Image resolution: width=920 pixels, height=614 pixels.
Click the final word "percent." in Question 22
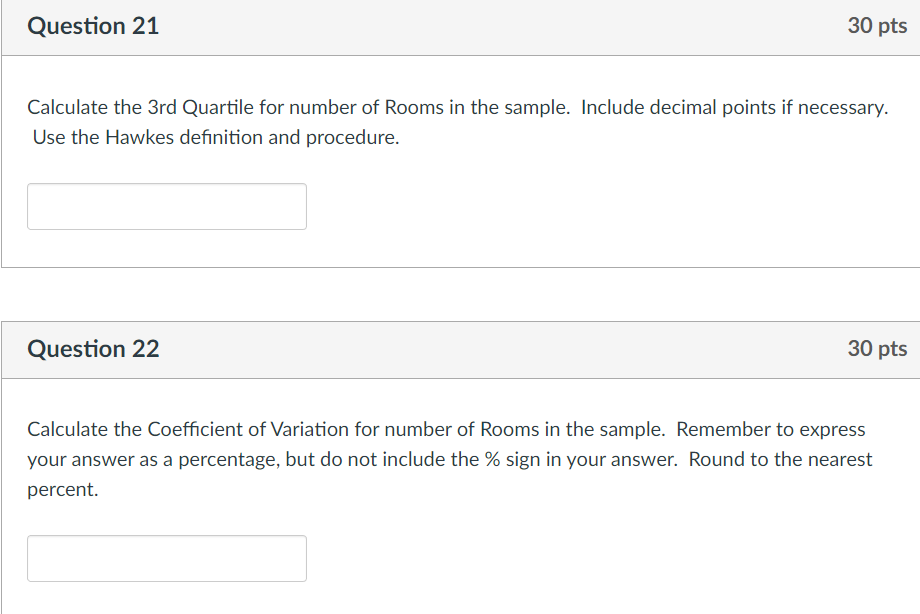coord(63,490)
